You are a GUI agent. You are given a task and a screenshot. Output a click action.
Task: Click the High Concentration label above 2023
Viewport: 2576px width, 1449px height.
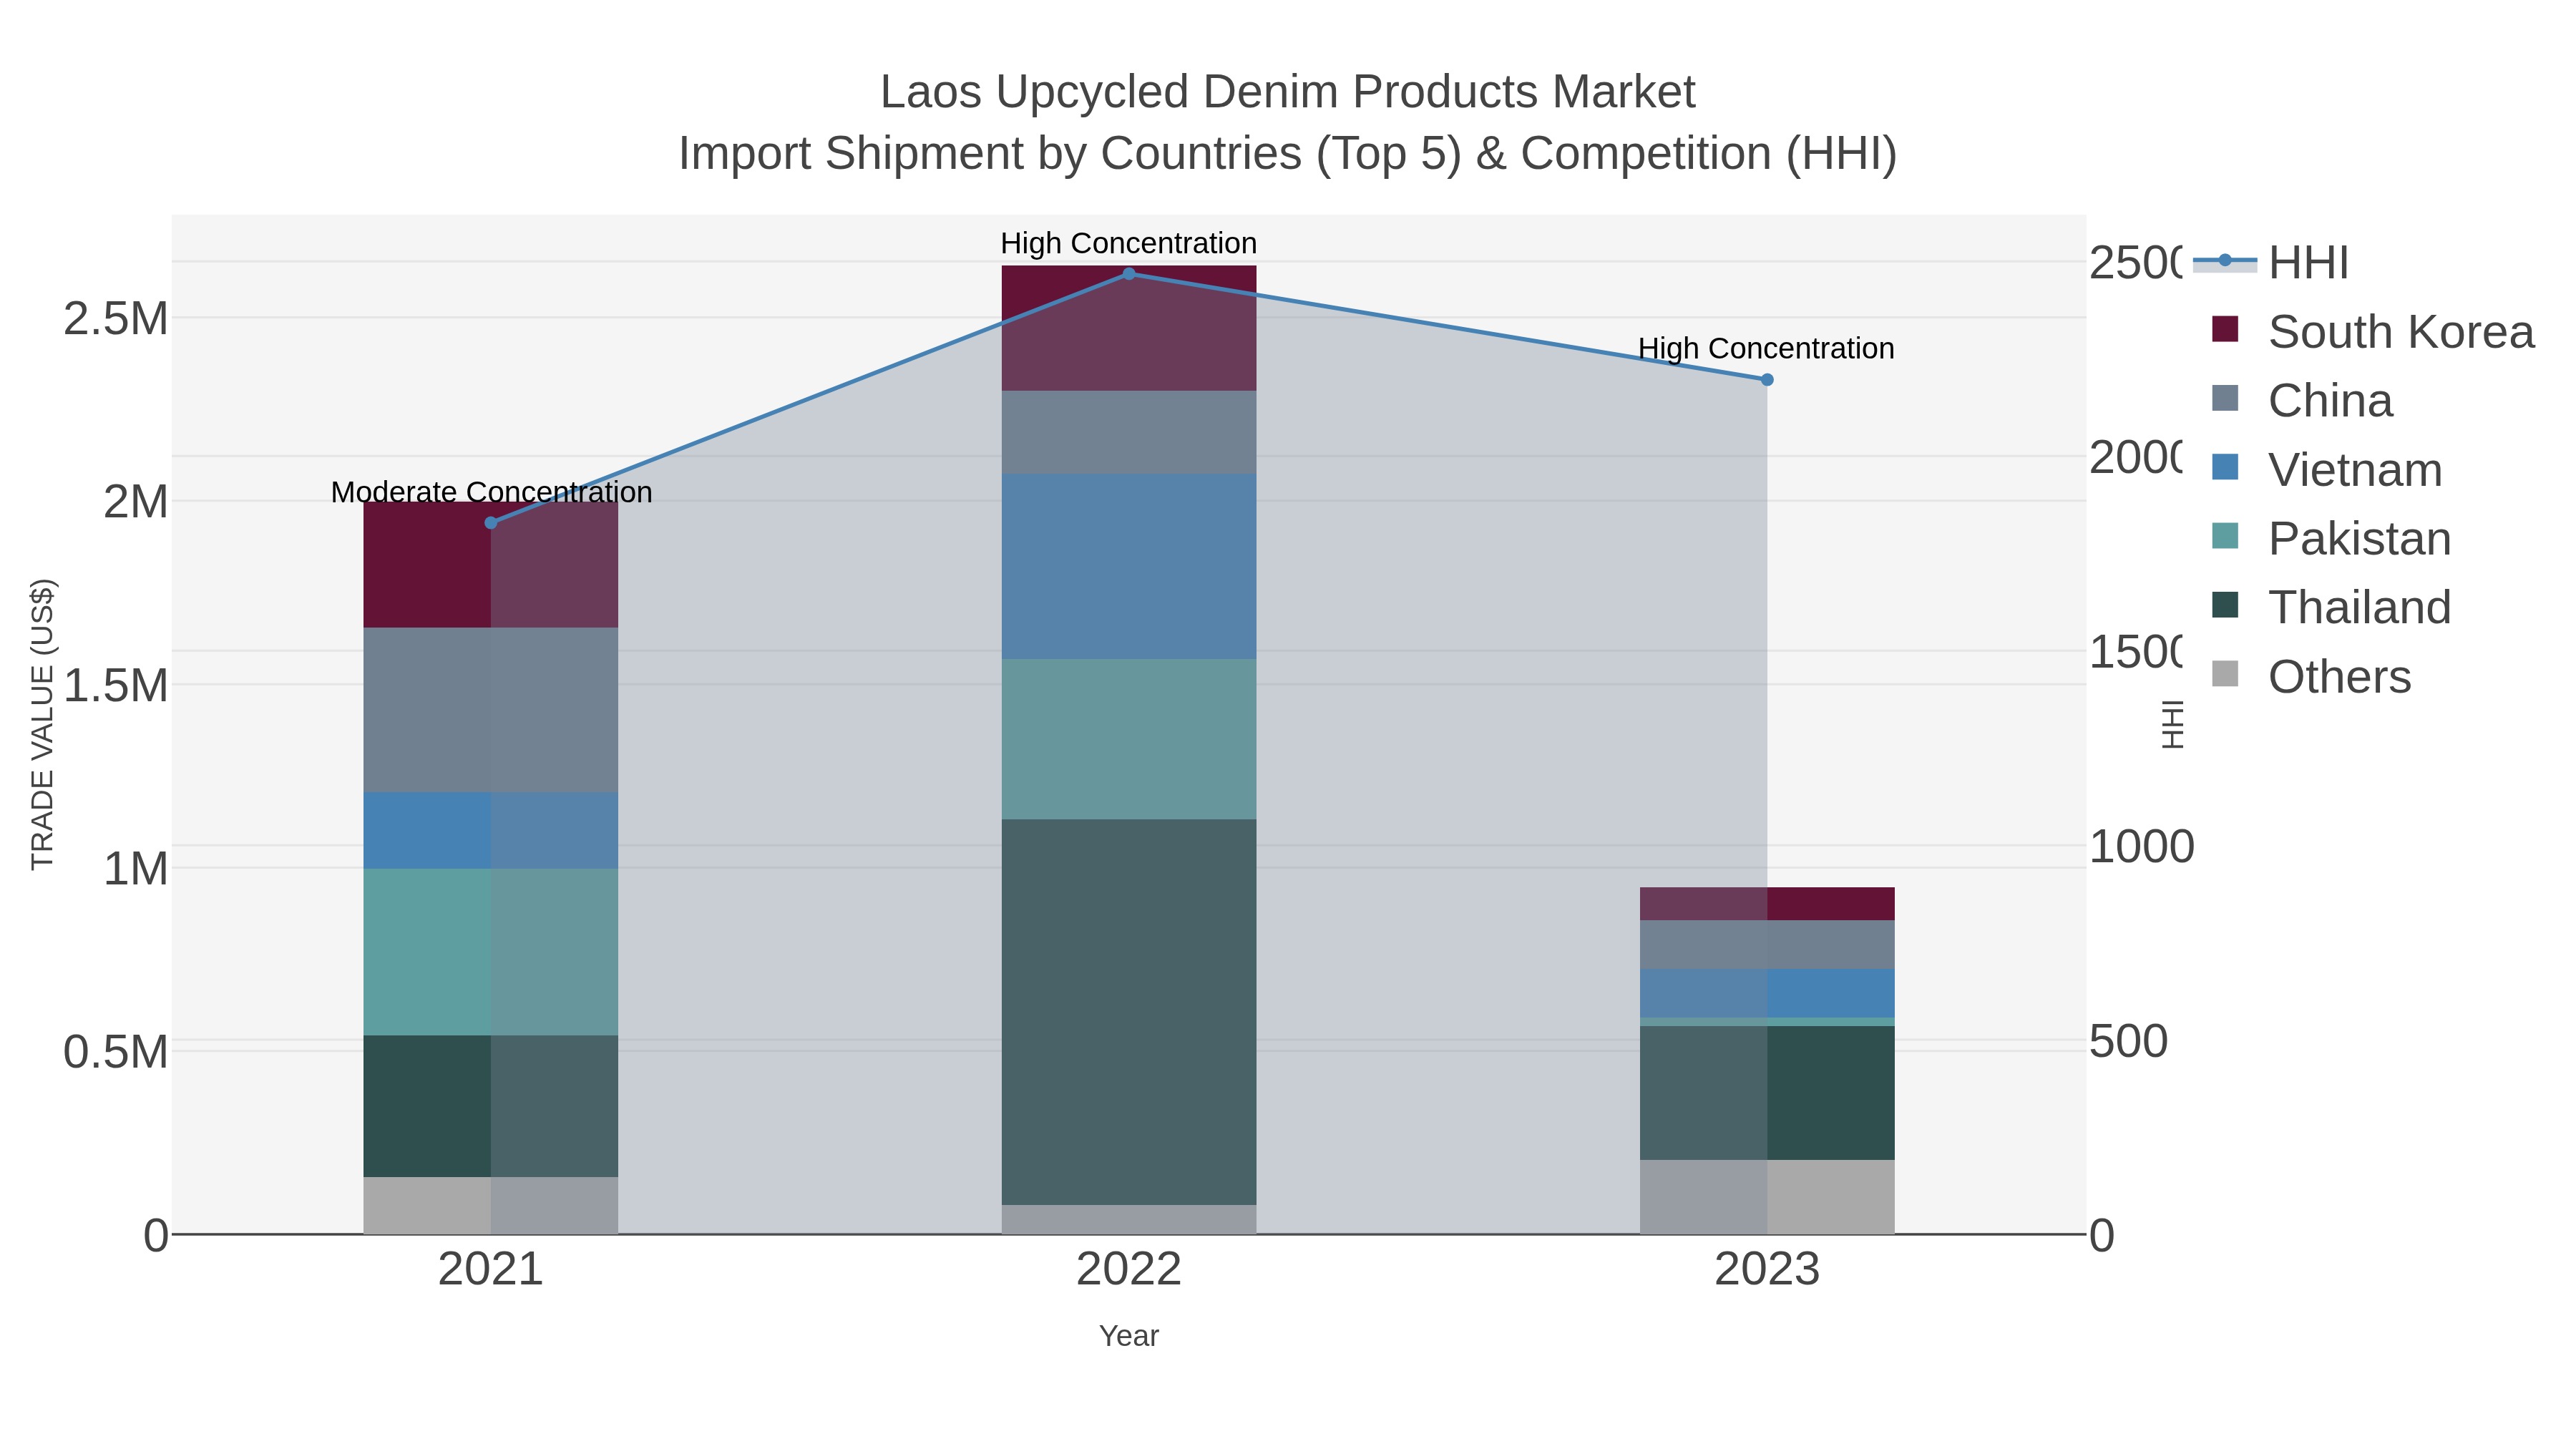coord(1767,348)
